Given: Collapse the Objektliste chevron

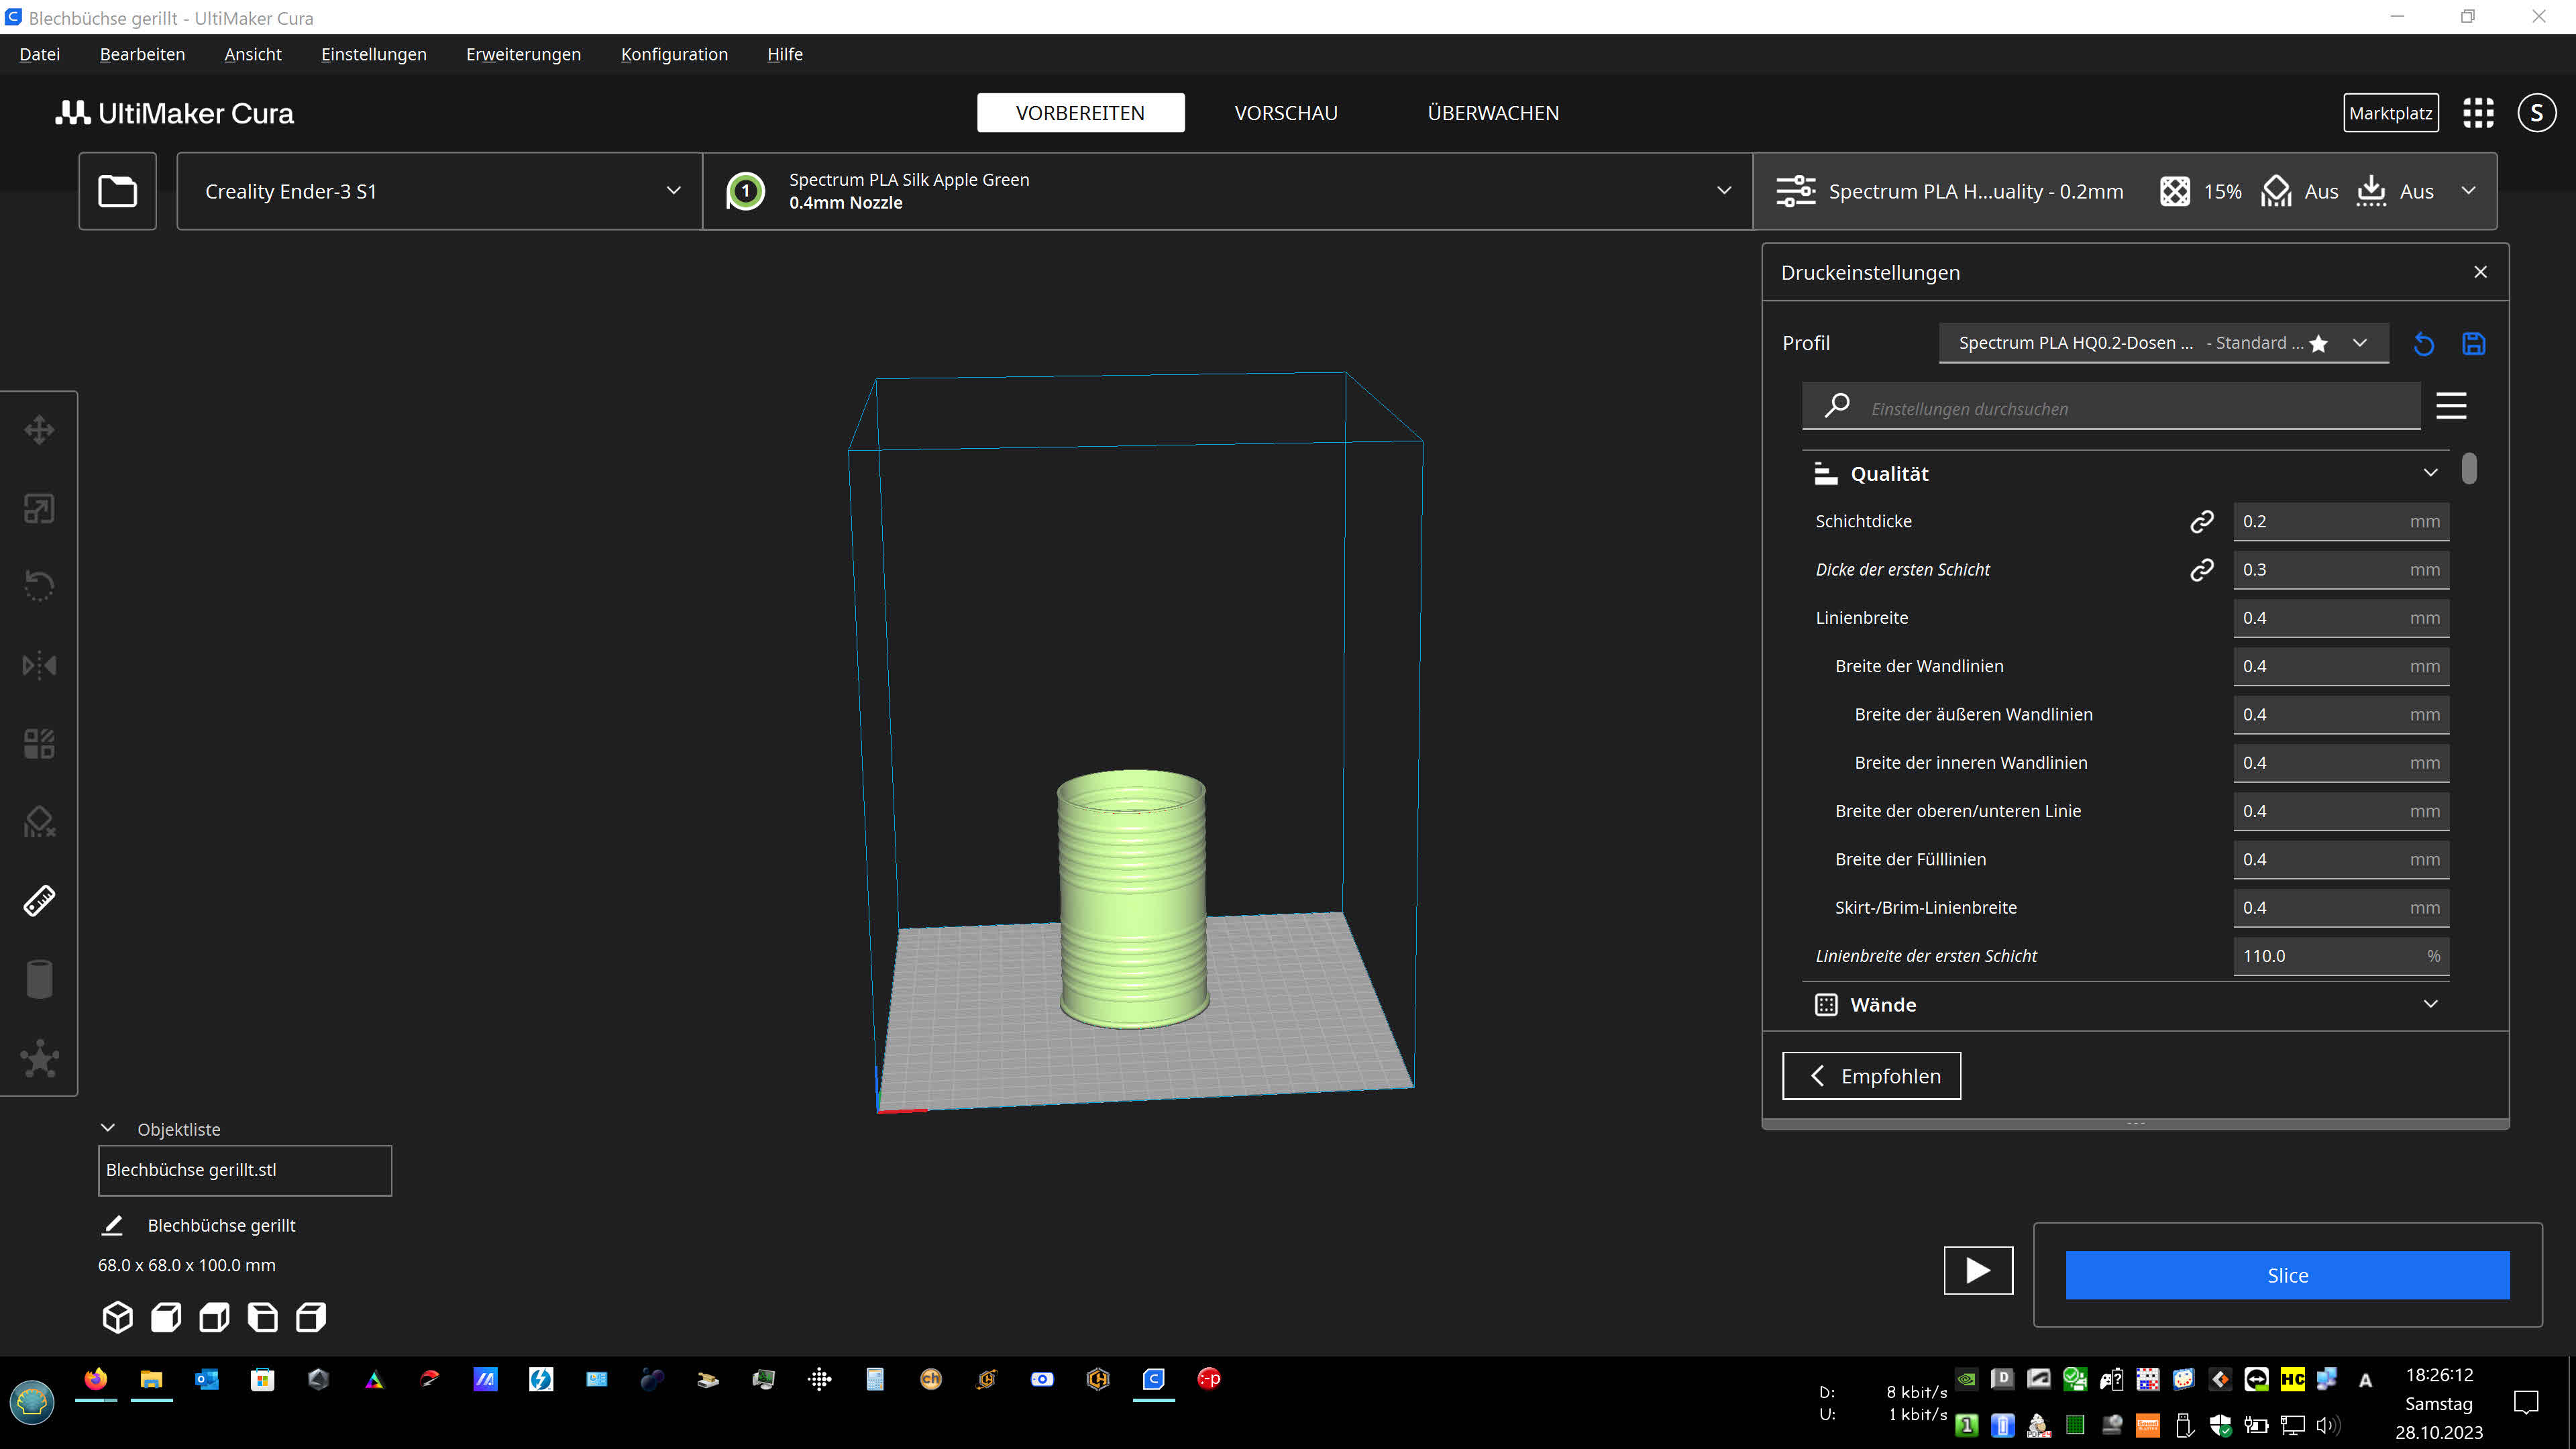Looking at the screenshot, I should coord(108,1128).
